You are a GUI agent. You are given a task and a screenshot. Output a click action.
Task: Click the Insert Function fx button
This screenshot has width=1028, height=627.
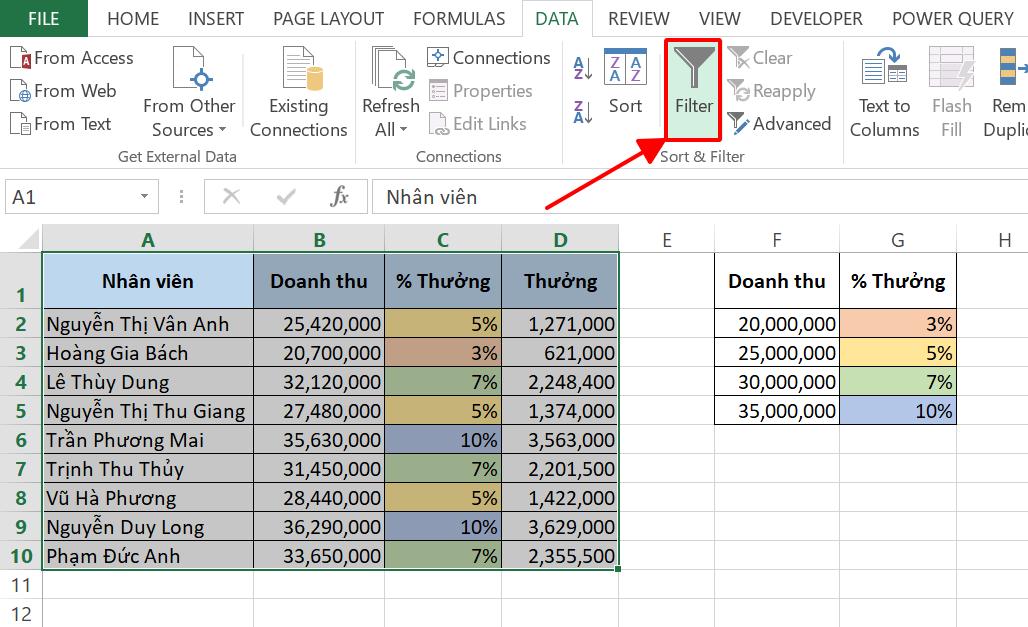[340, 197]
